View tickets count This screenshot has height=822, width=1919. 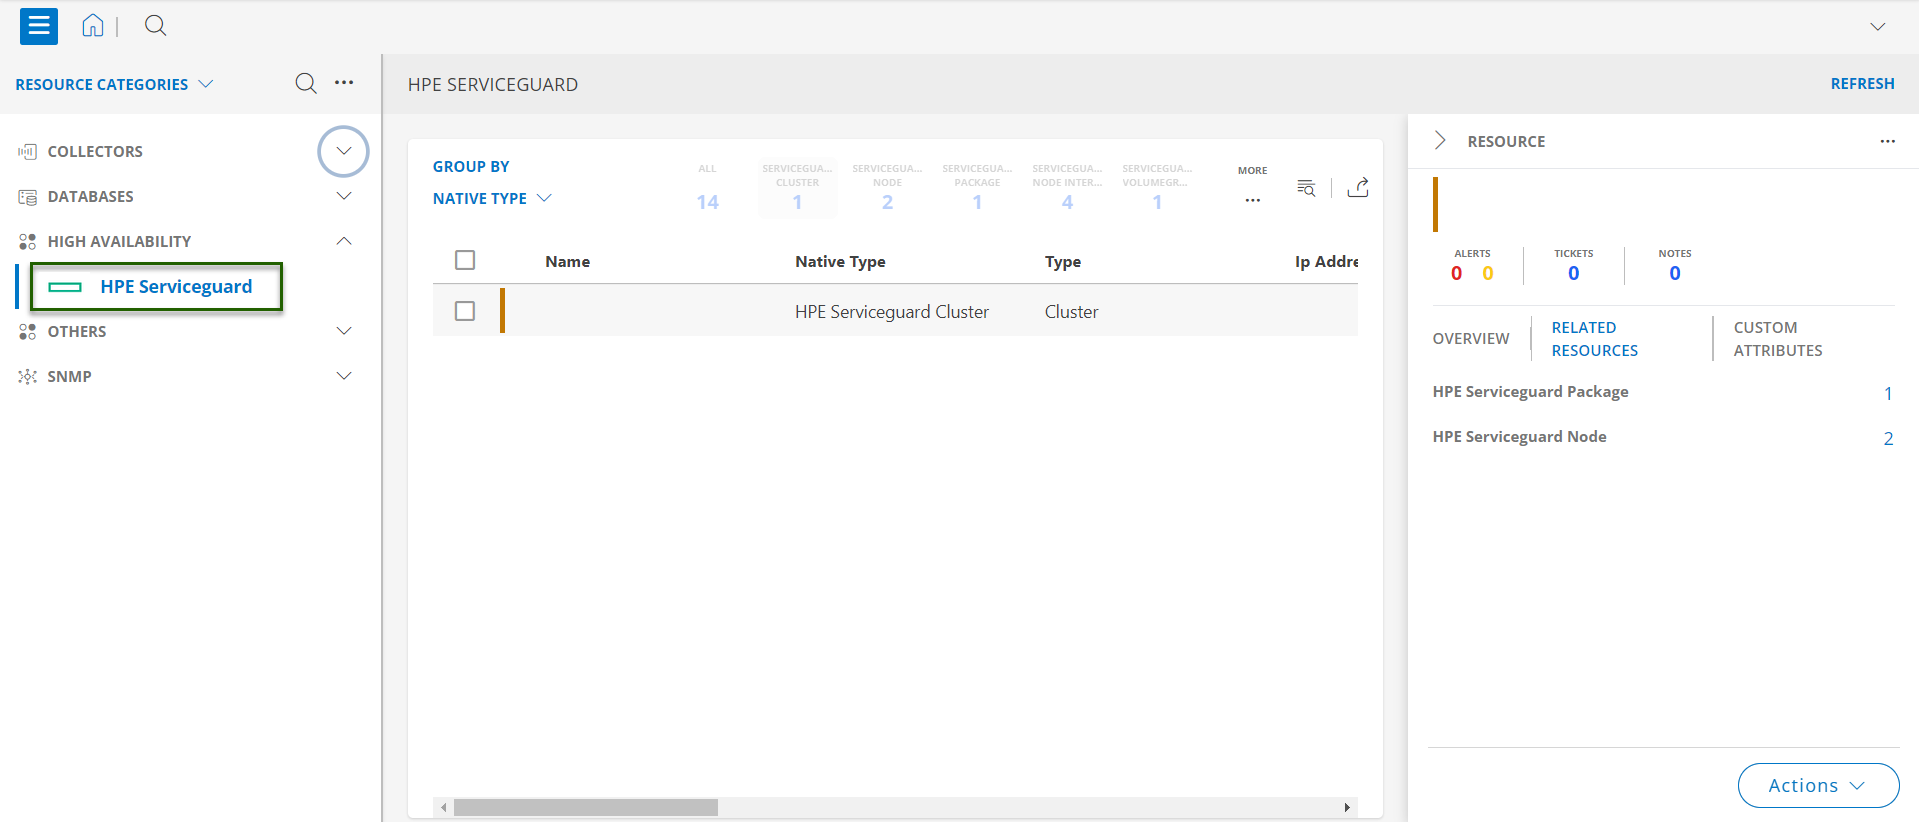[1573, 273]
